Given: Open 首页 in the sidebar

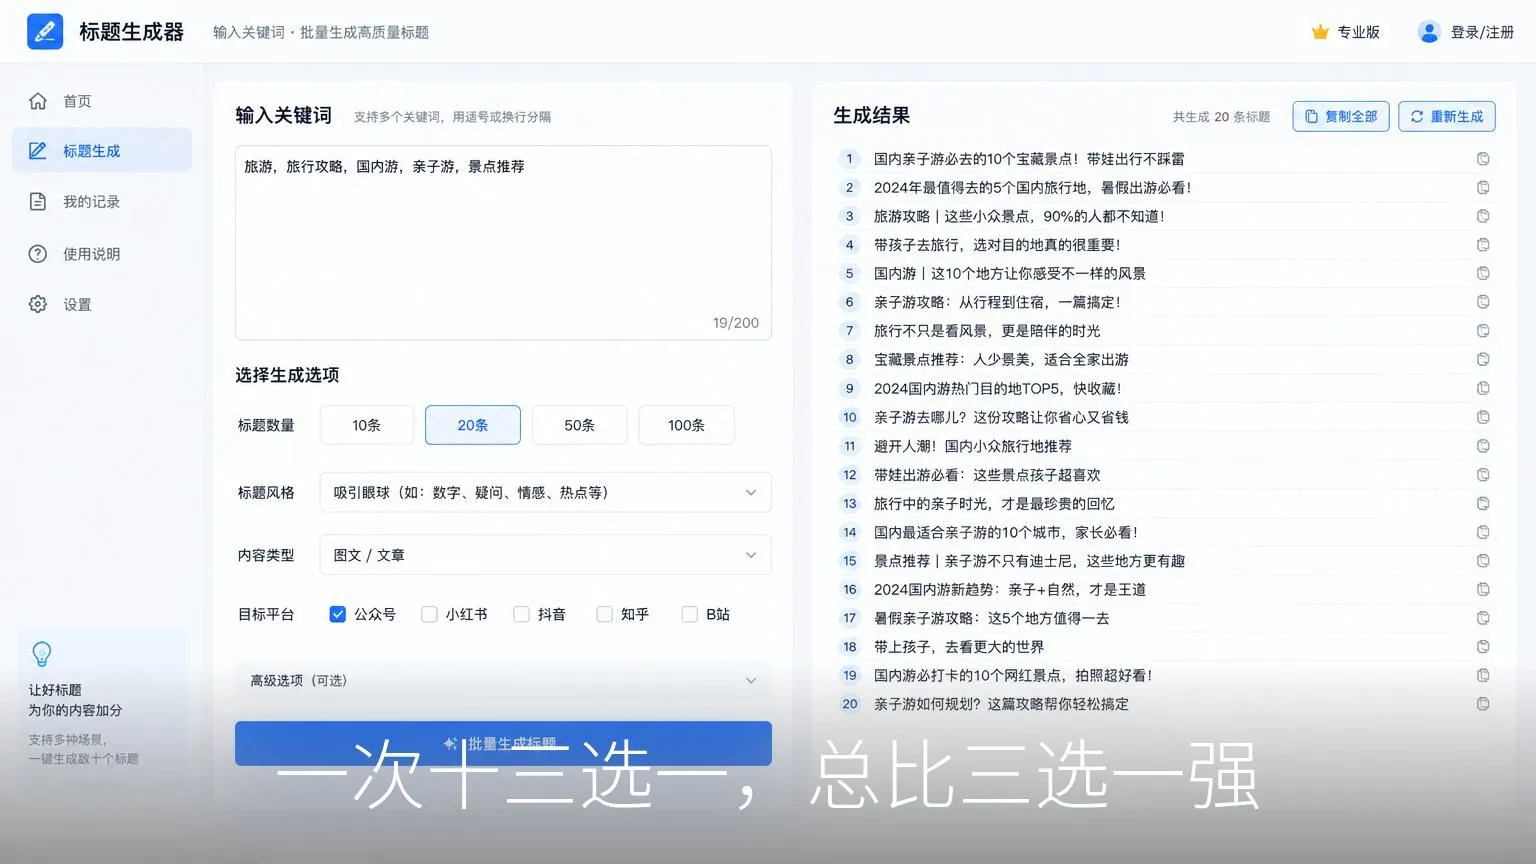Looking at the screenshot, I should (102, 101).
